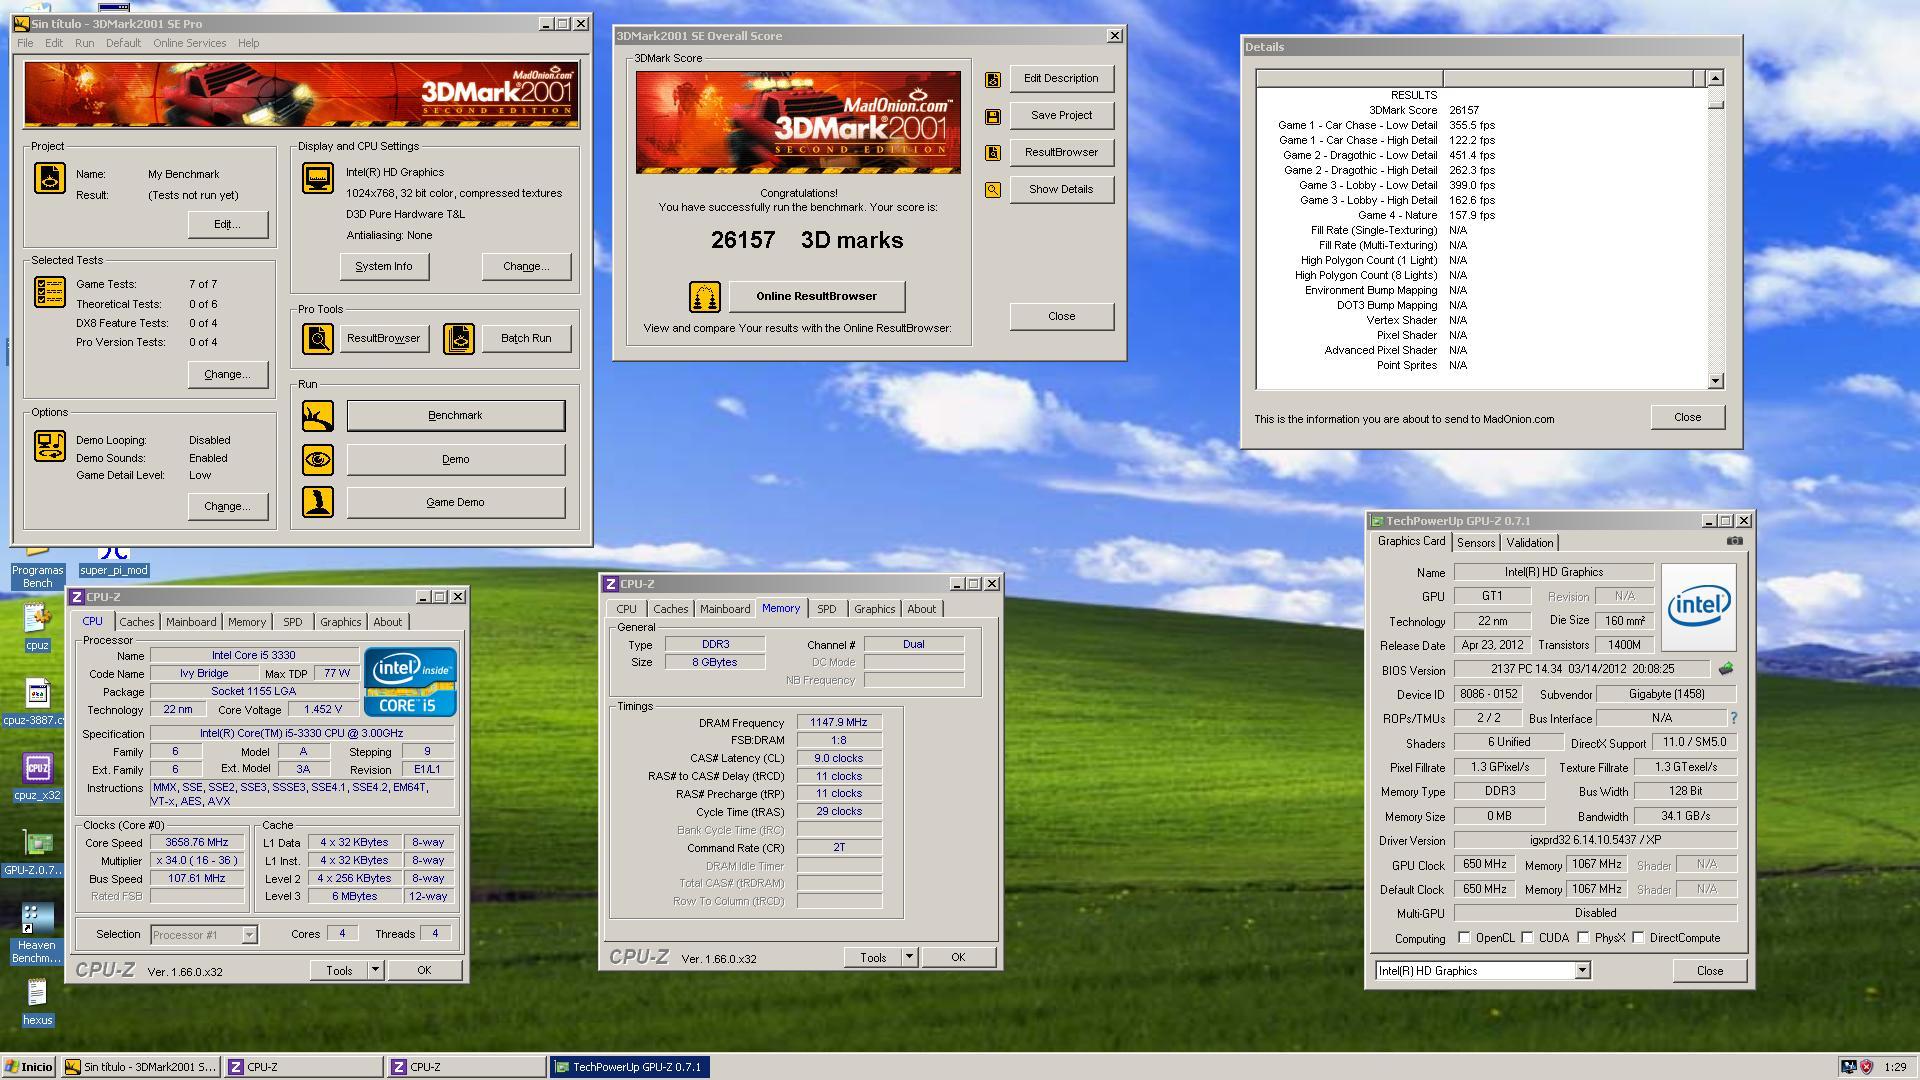
Task: Click the Benchmark button
Action: pos(455,416)
